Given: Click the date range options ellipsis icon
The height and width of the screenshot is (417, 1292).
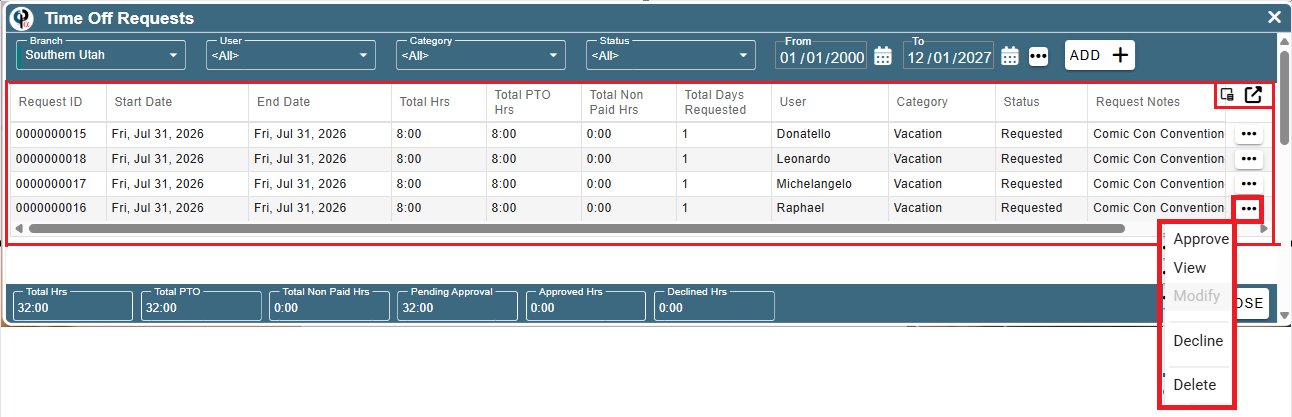Looking at the screenshot, I should (1038, 56).
